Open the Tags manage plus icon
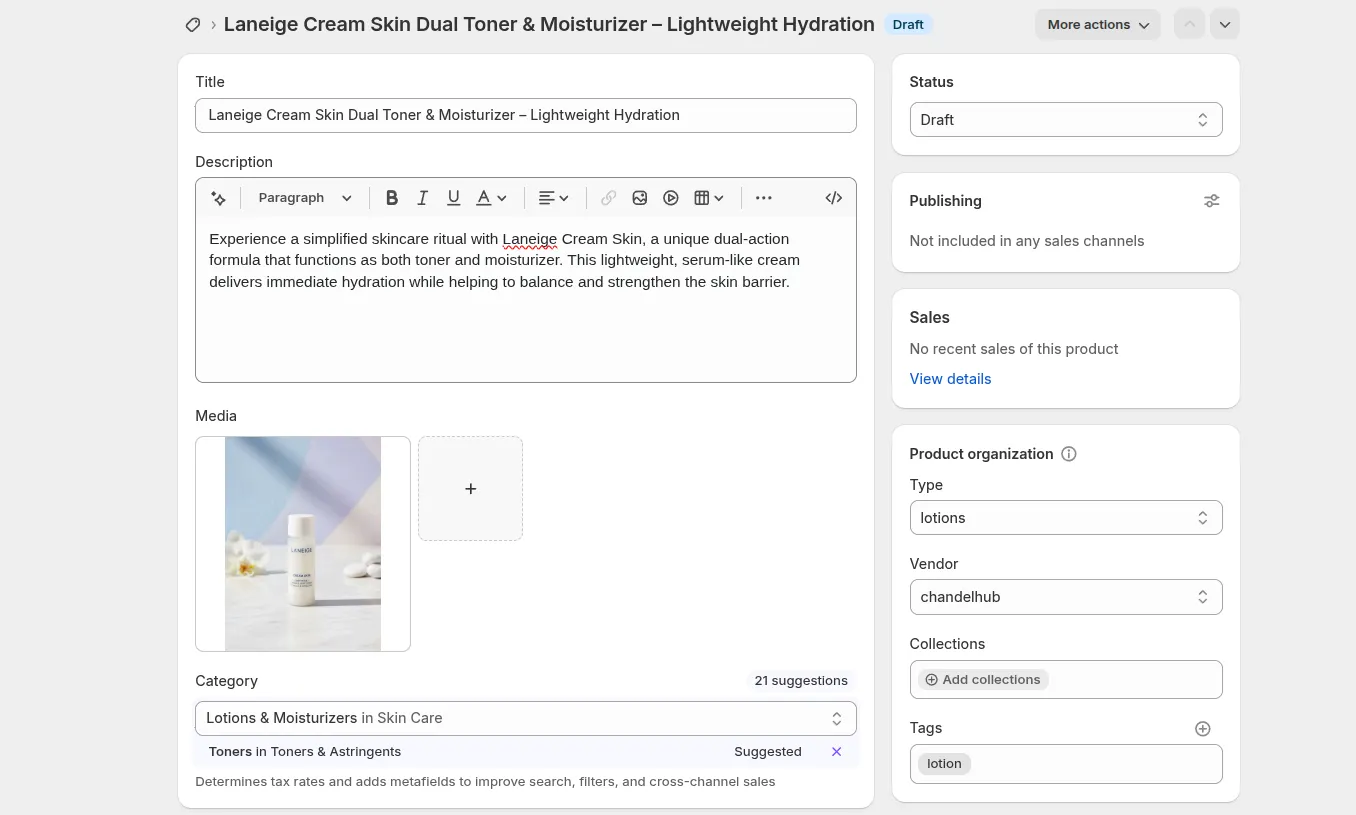Screen dimensions: 1356x815 [x=1203, y=729]
